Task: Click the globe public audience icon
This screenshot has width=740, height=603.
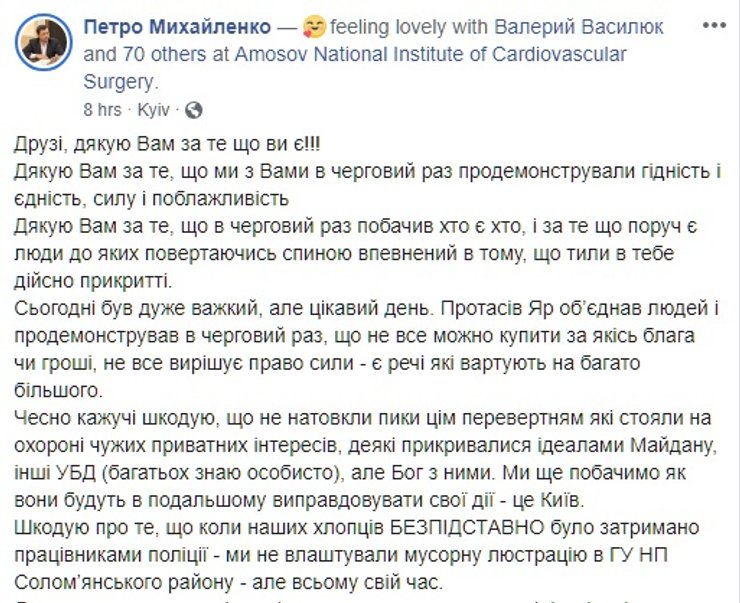Action: click(195, 108)
